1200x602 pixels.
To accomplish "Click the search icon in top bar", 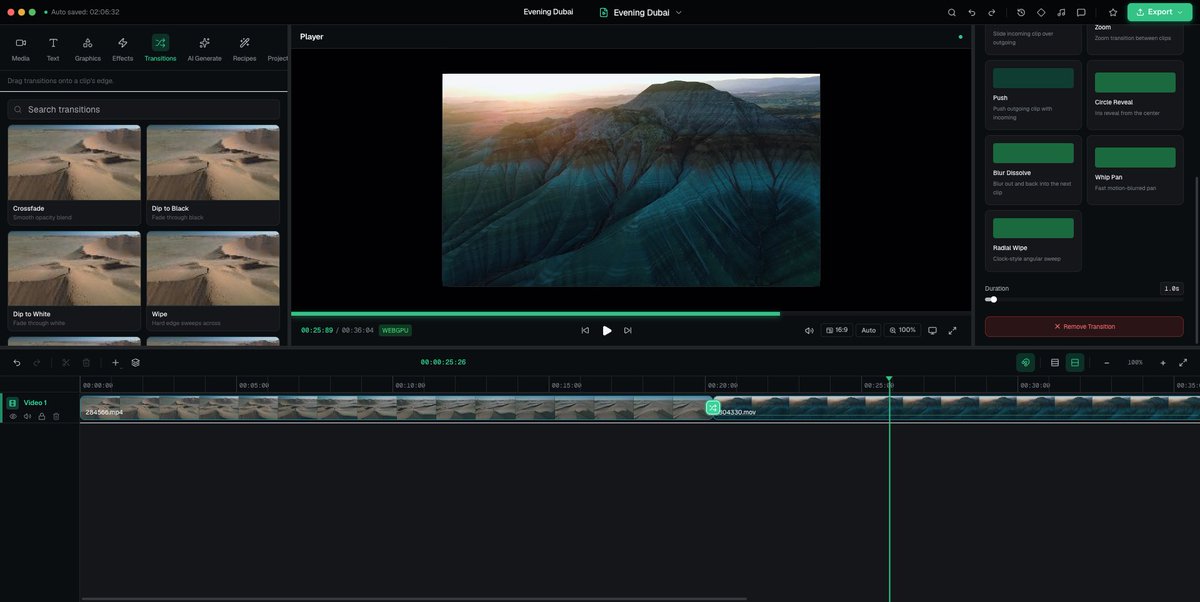I will 952,12.
